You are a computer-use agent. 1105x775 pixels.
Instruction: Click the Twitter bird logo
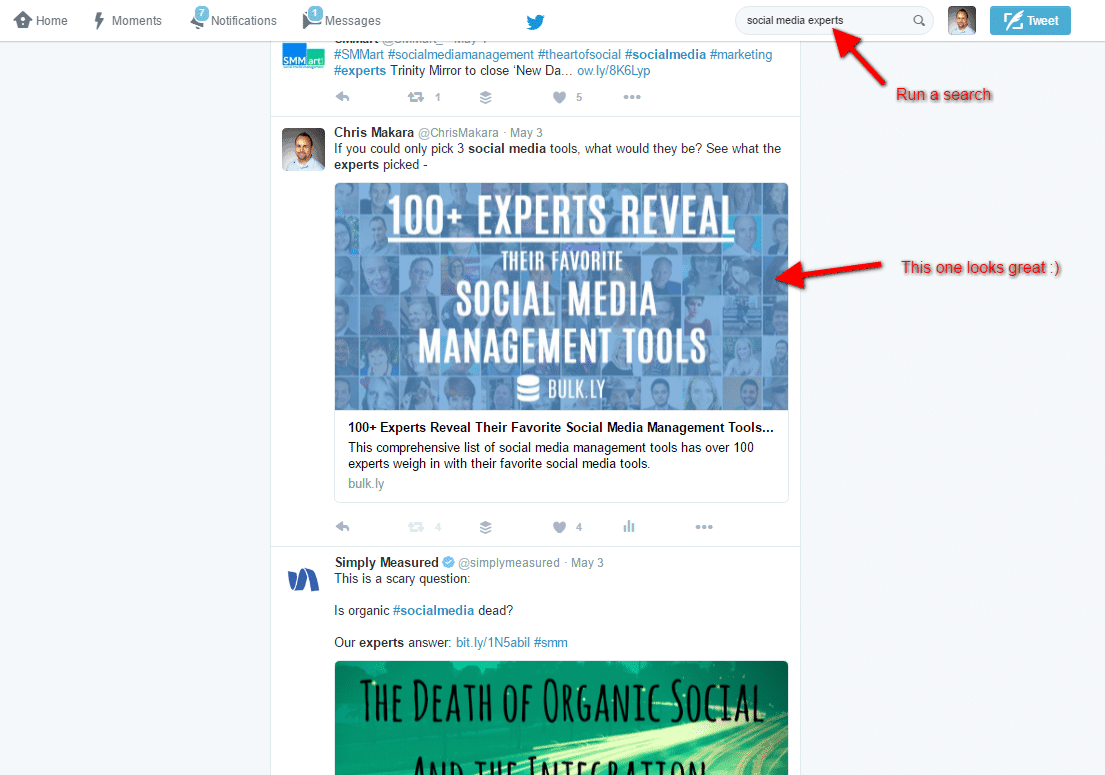[536, 22]
